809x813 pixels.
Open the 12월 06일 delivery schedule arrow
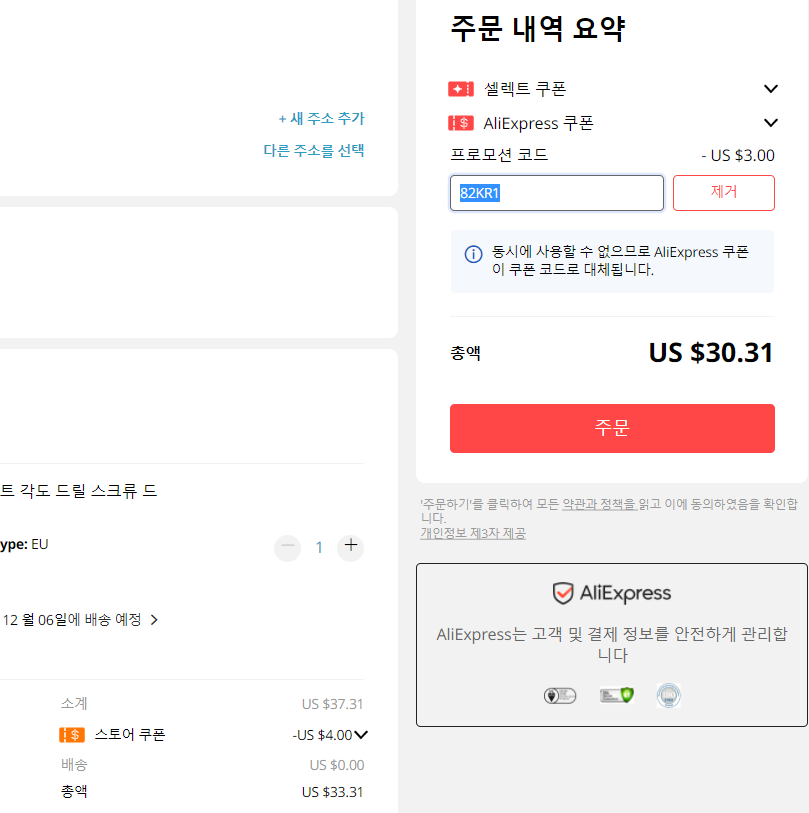(154, 620)
